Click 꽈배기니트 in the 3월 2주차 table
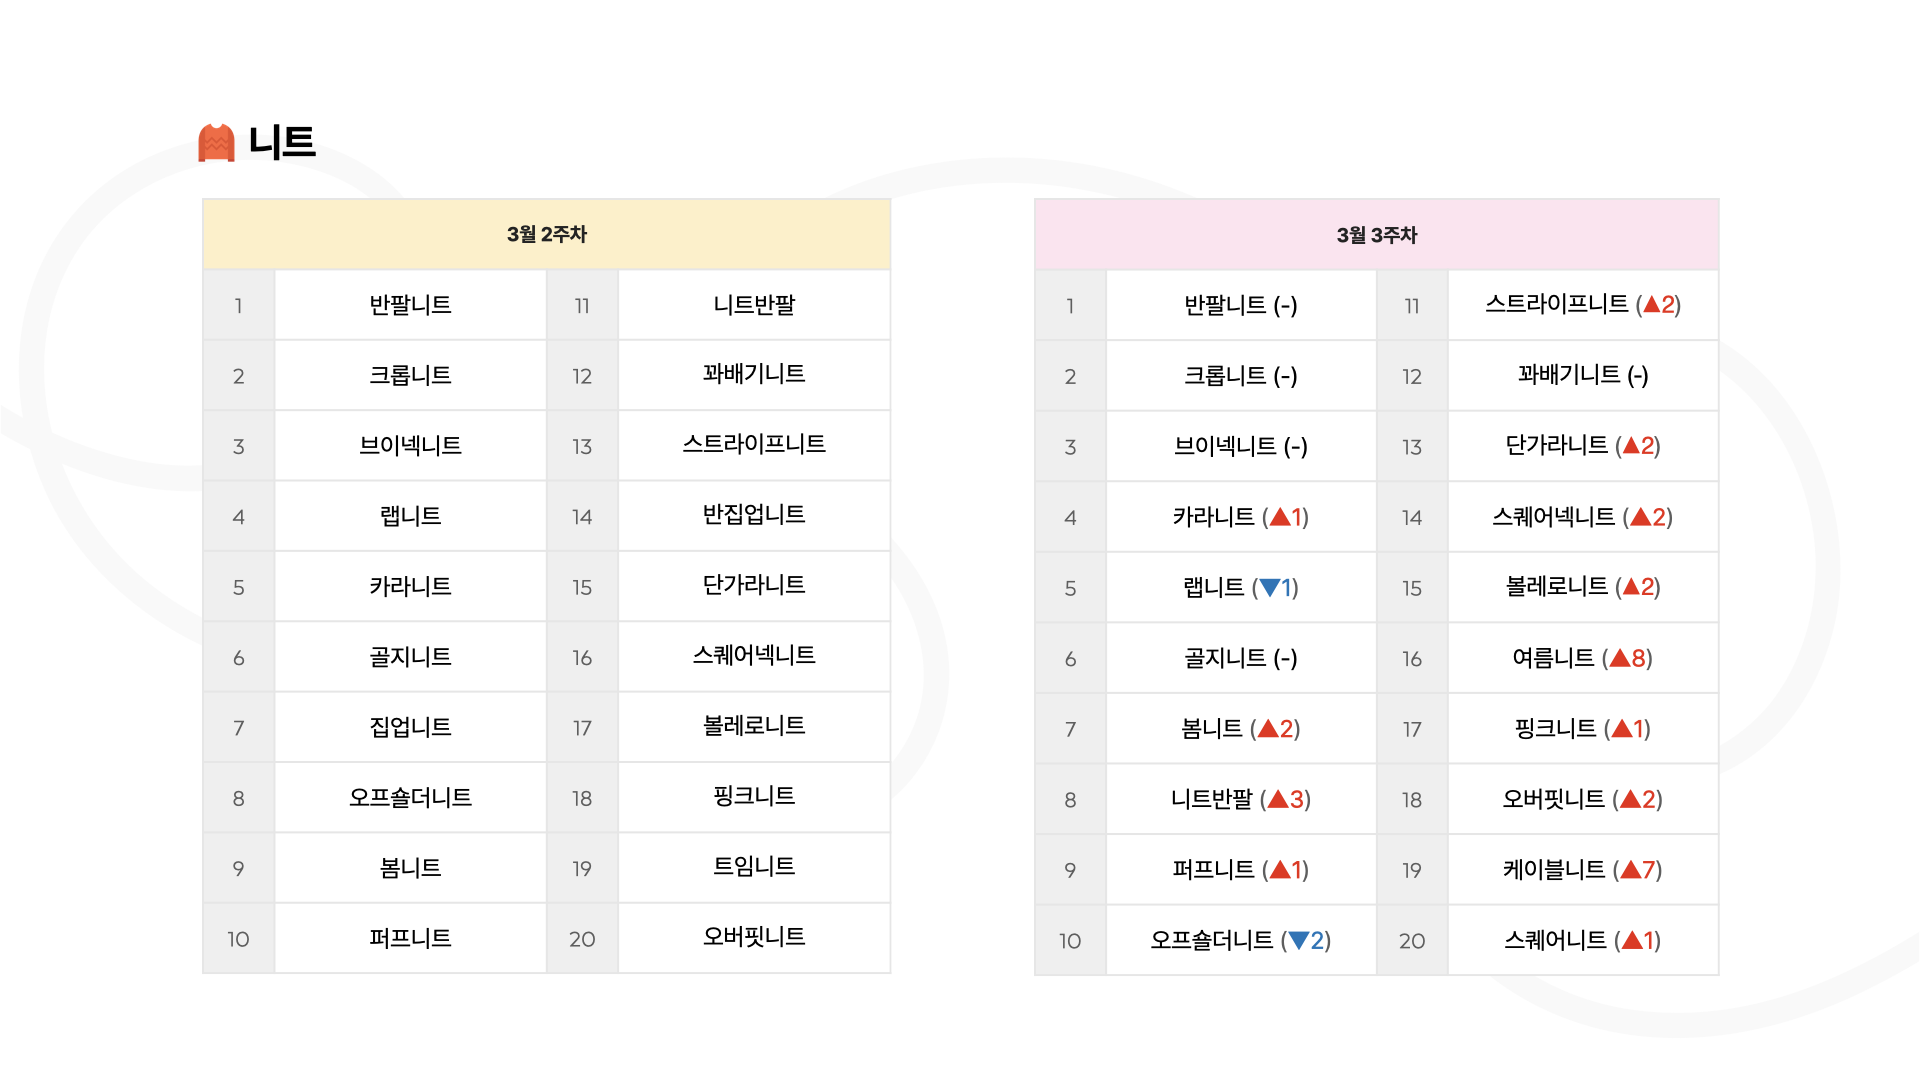The width and height of the screenshot is (1920, 1080). [x=754, y=375]
